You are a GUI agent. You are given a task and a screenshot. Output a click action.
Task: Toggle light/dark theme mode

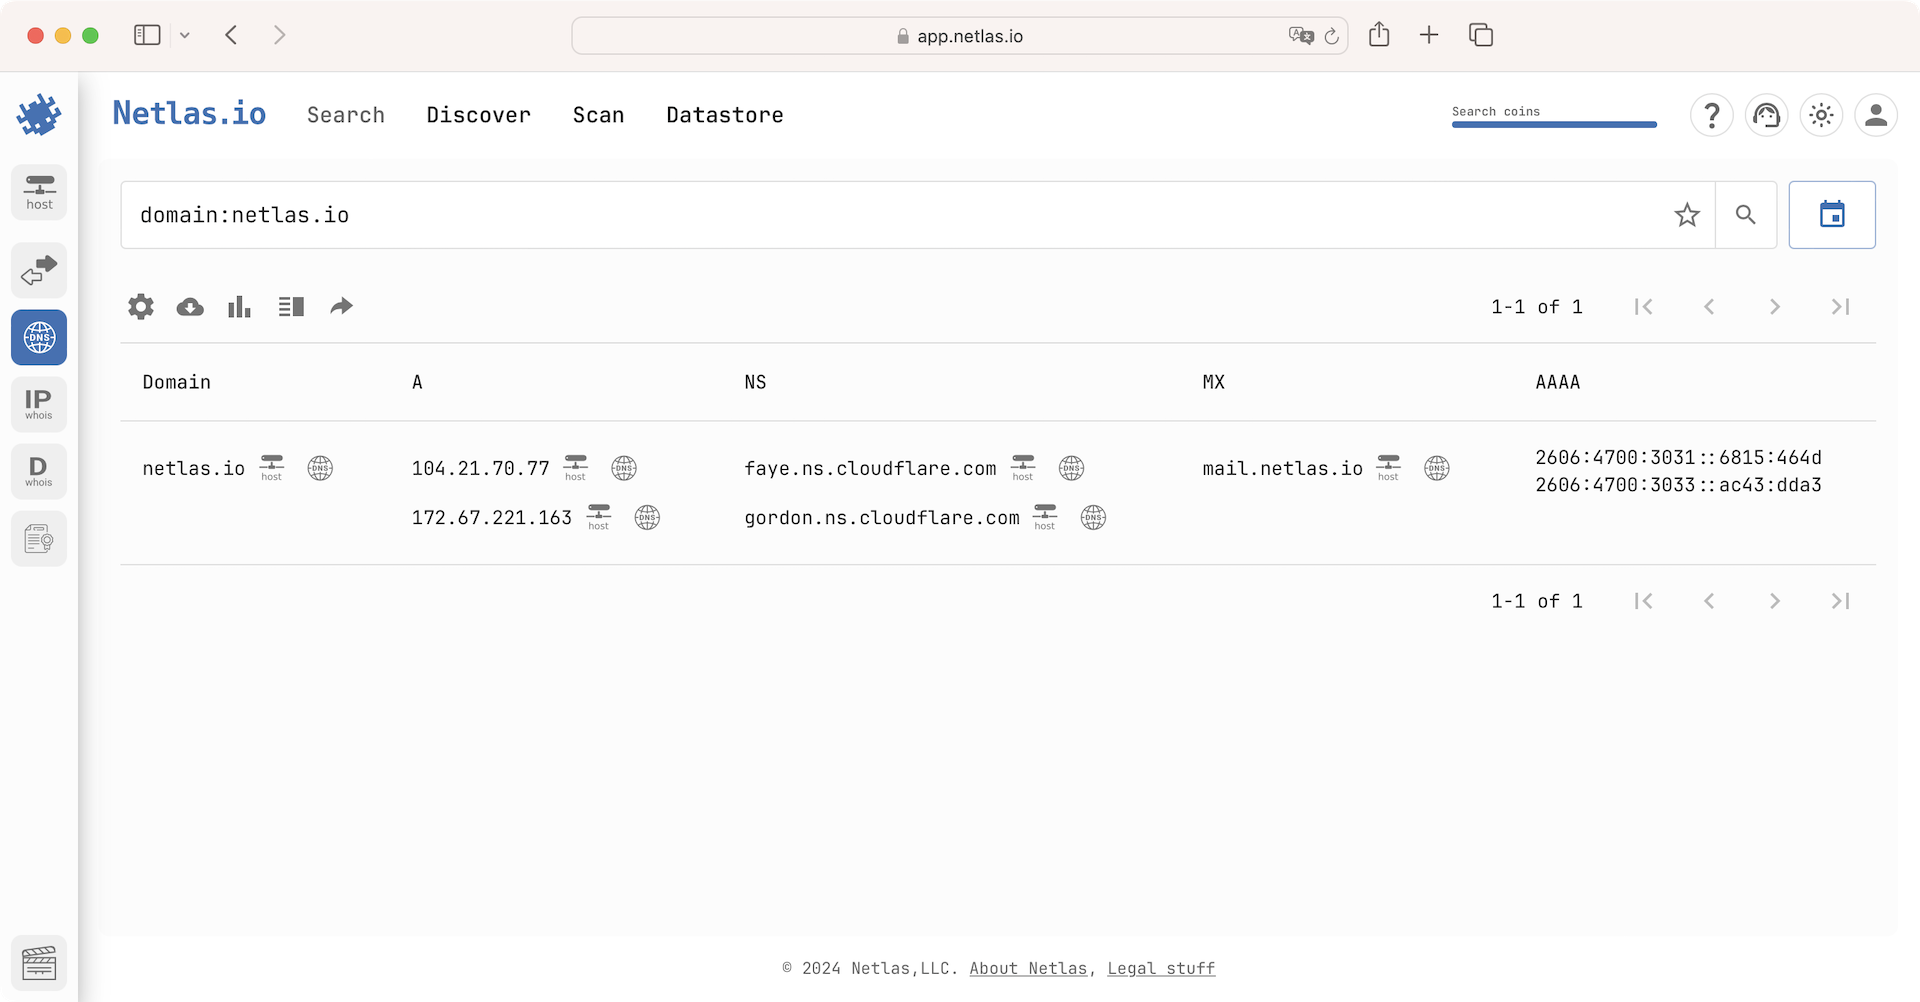1821,115
